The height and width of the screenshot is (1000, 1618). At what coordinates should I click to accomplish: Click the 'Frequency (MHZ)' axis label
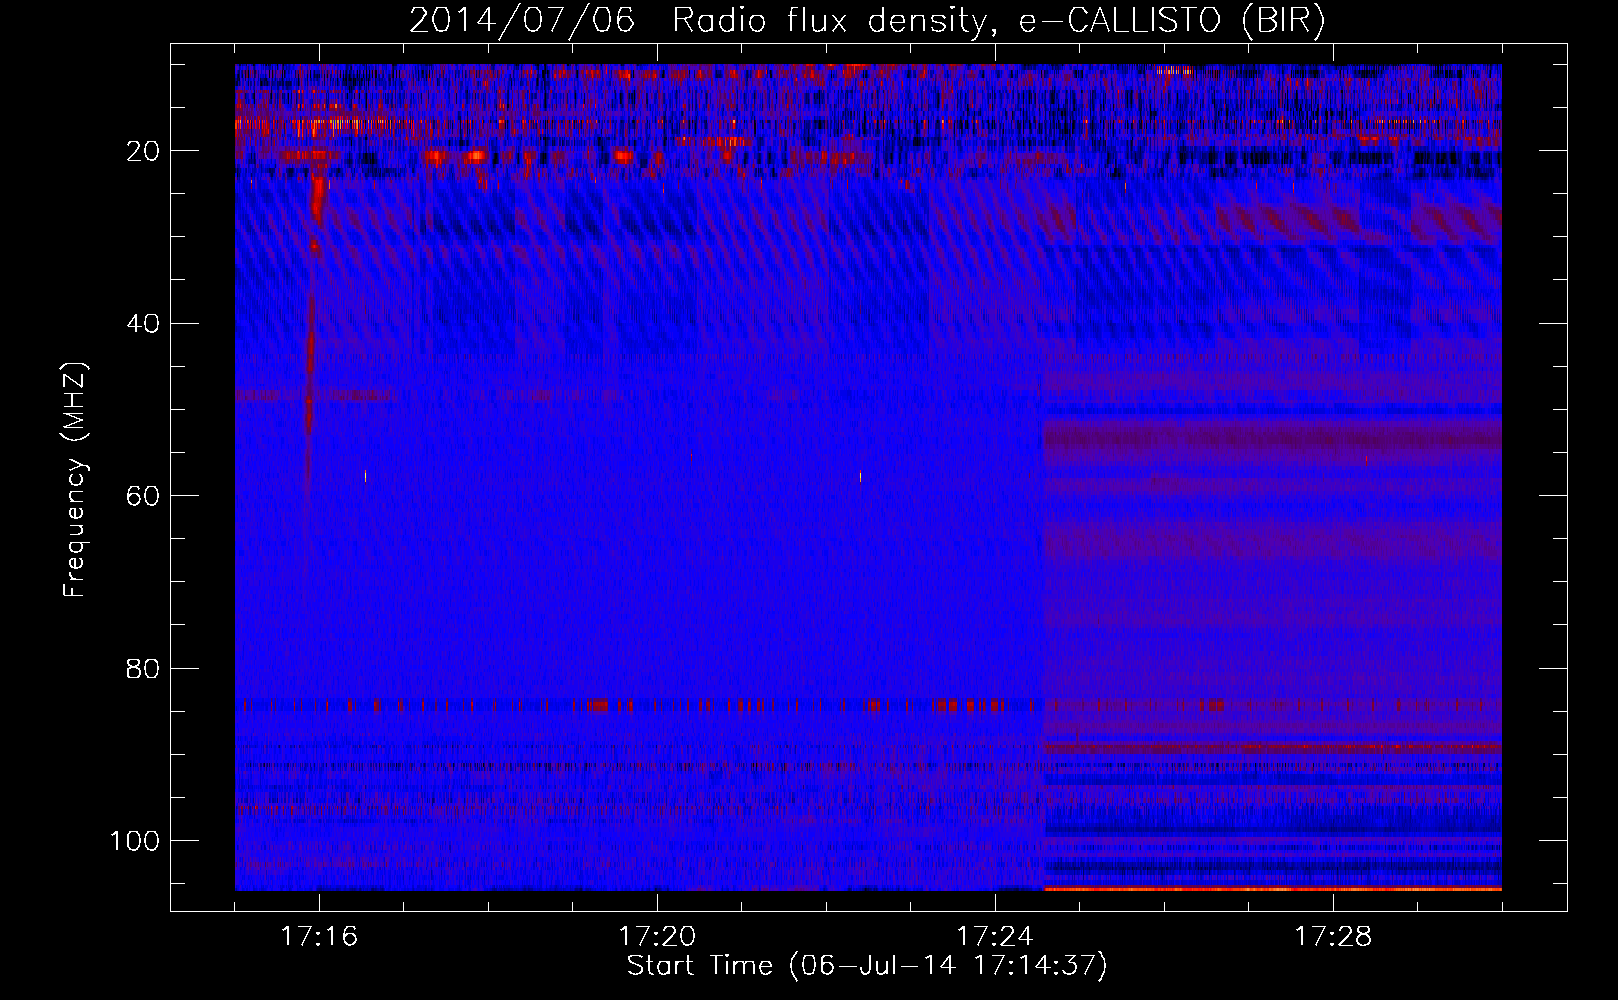point(76,479)
